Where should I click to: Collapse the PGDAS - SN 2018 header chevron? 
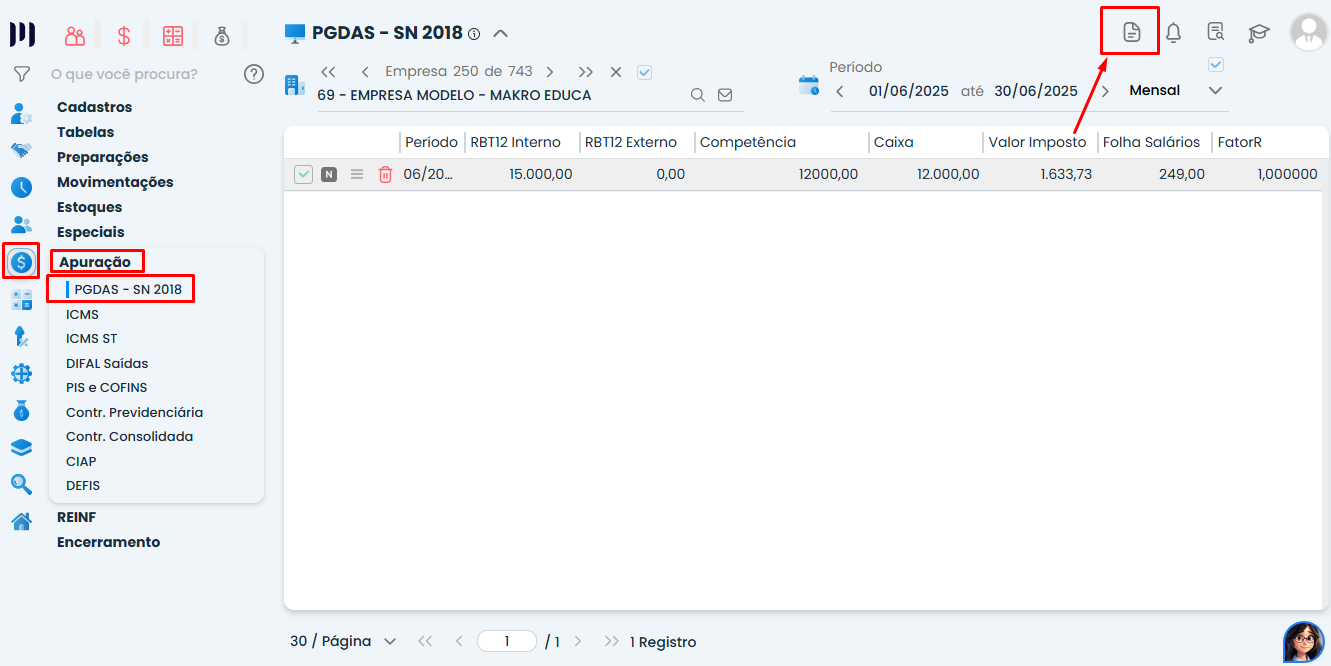501,33
